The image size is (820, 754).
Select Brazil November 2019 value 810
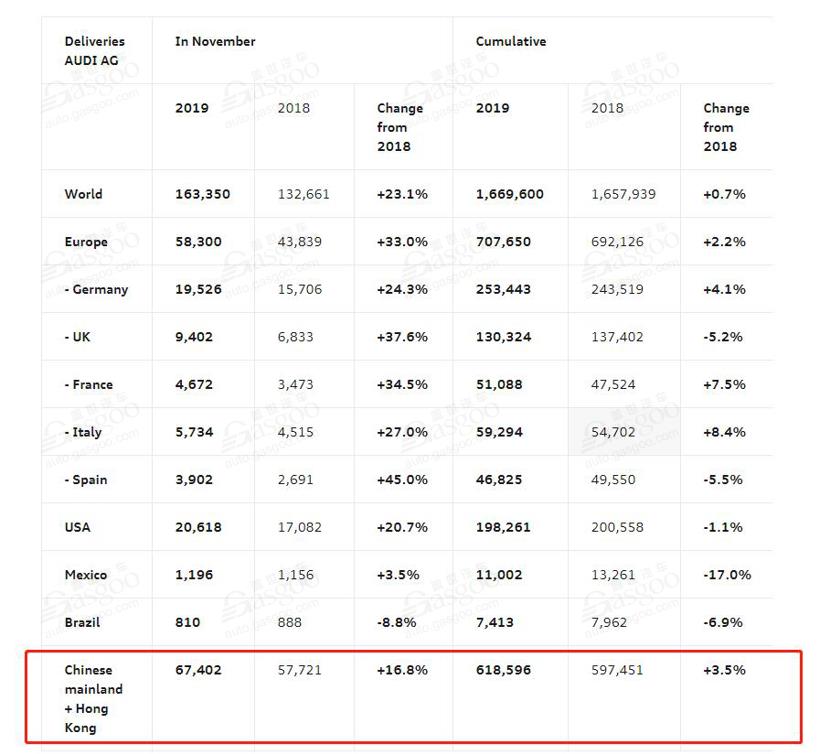click(189, 622)
